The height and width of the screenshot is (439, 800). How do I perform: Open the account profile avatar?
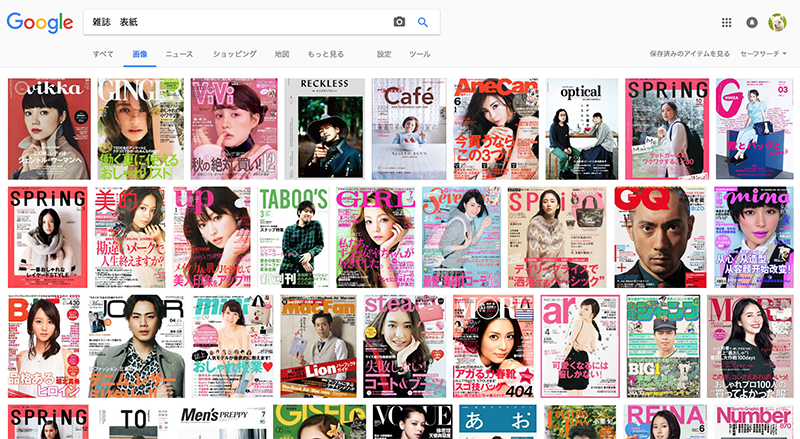pos(777,22)
